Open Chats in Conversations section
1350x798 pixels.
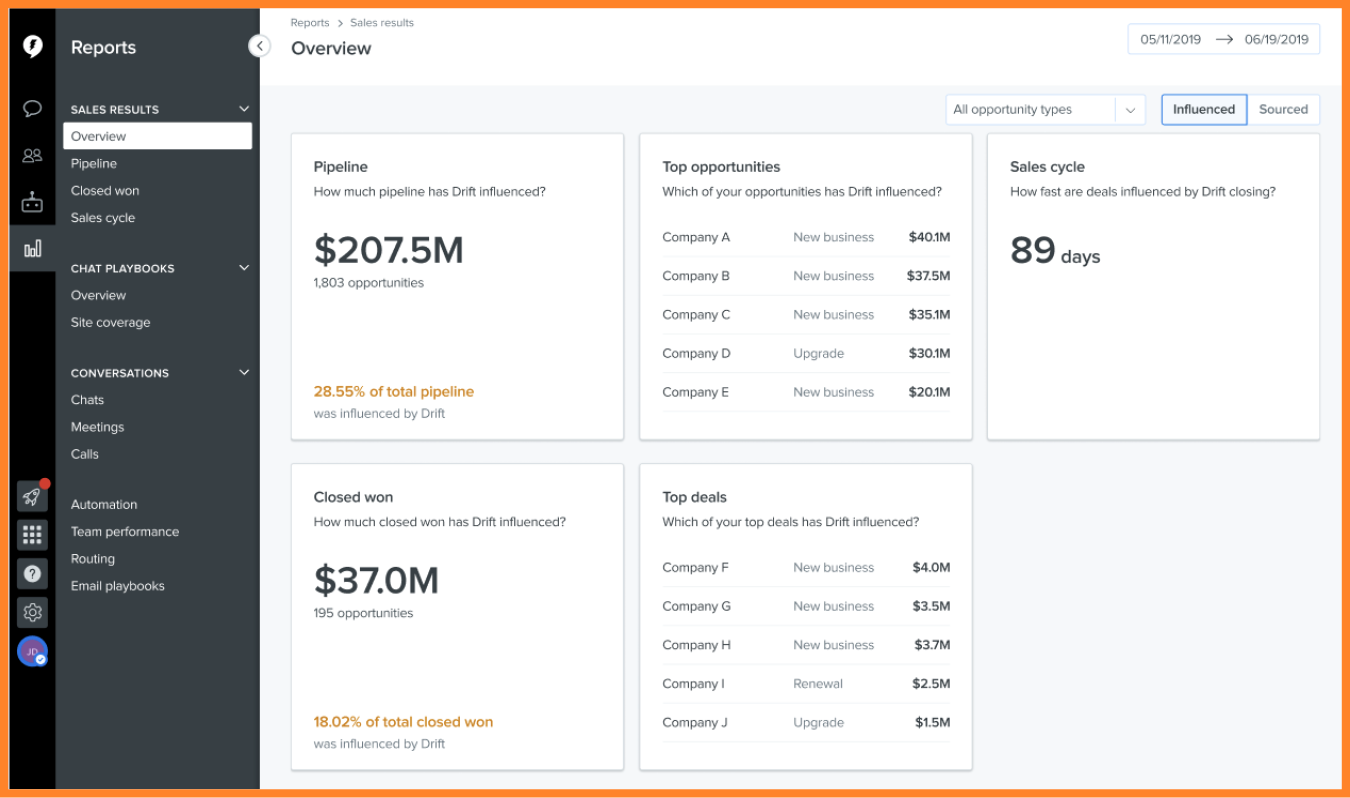(x=87, y=400)
